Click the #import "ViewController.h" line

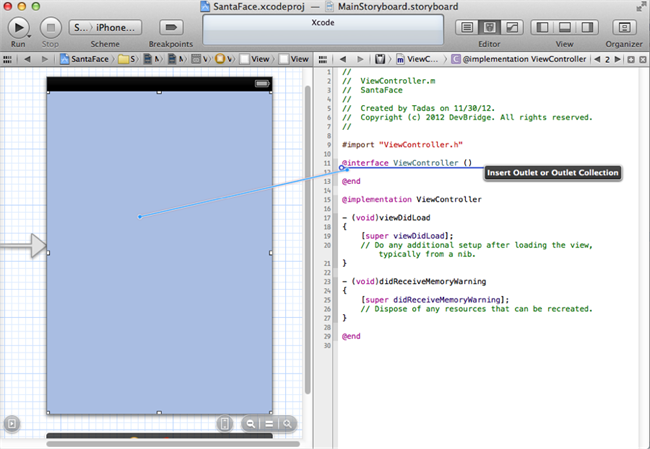coord(402,145)
